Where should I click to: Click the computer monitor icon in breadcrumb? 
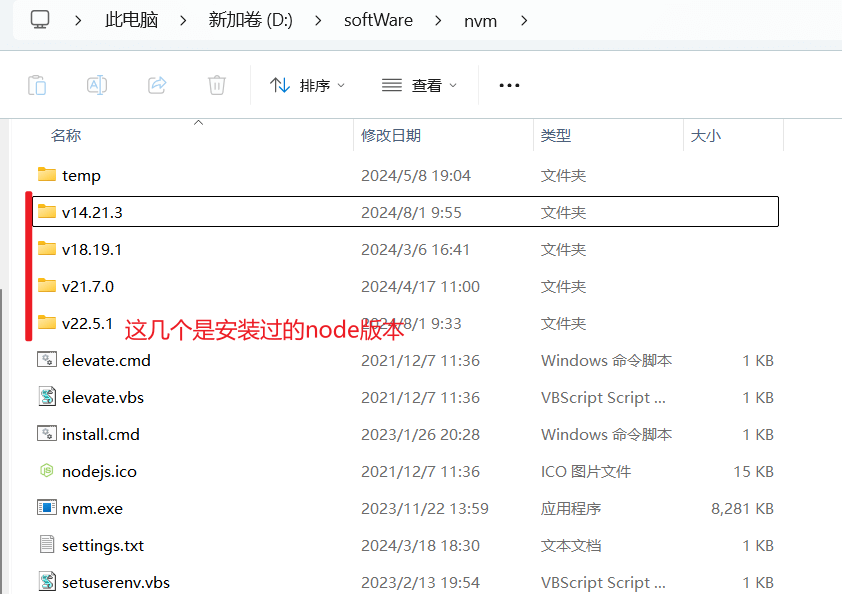pos(40,20)
